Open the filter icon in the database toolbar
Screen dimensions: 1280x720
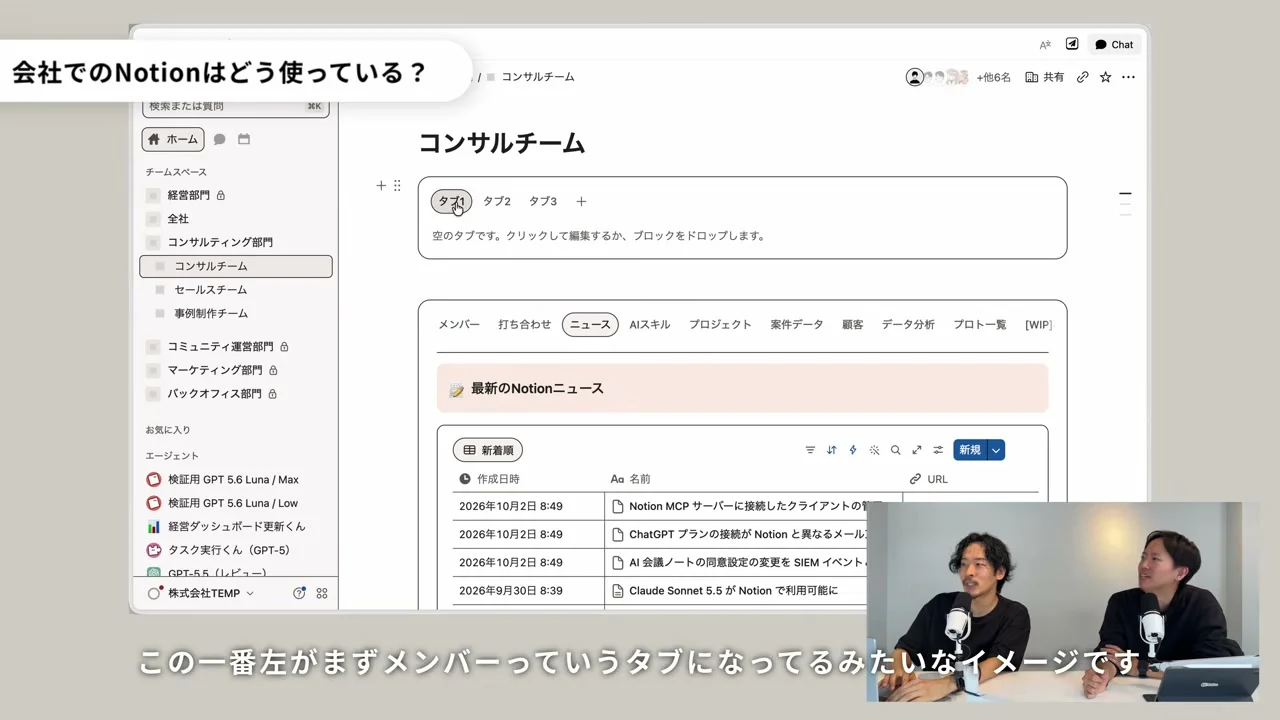[810, 450]
